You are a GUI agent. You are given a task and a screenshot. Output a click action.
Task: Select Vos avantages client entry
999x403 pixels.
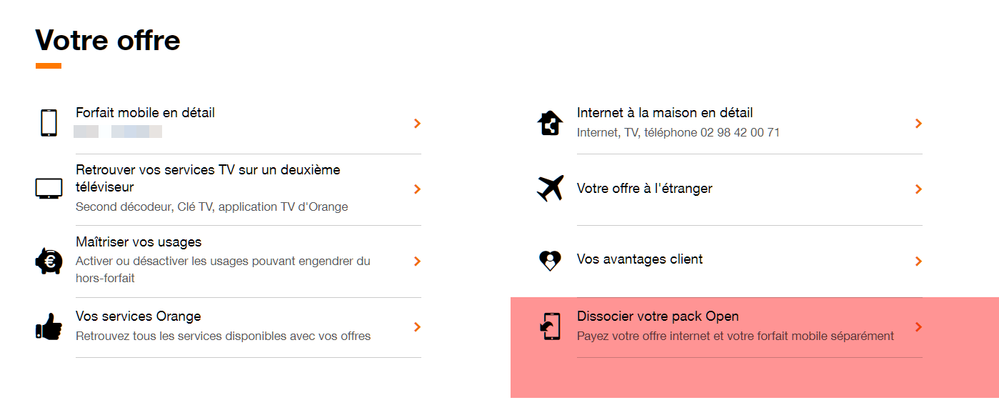[639, 259]
